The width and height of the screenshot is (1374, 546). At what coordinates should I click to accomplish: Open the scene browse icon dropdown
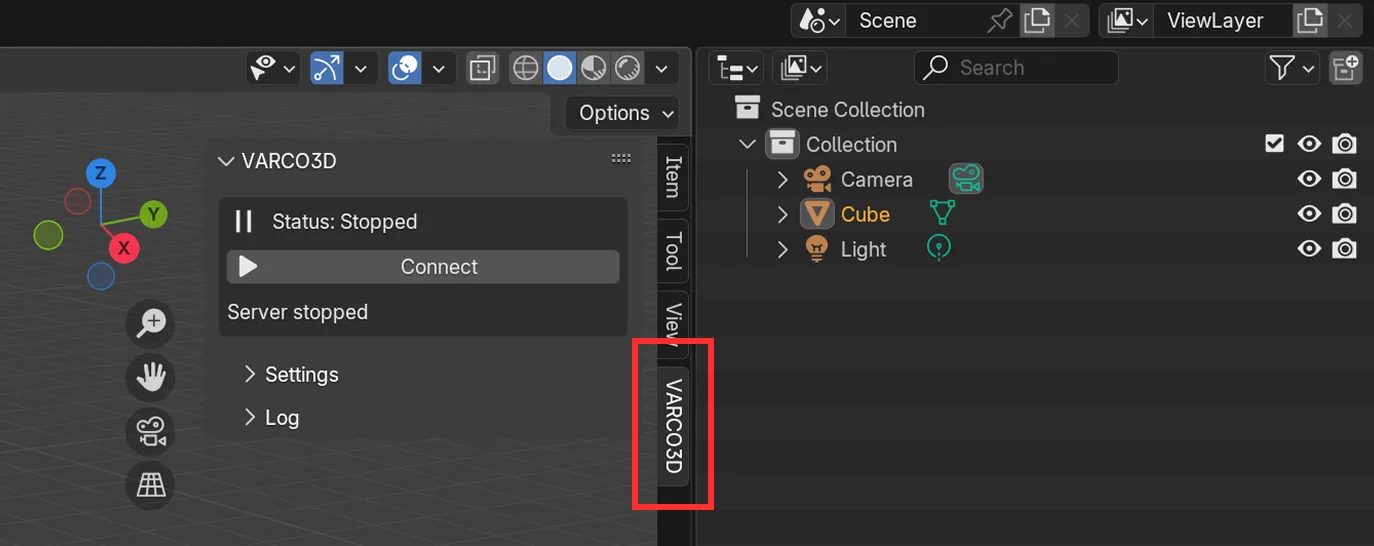(x=818, y=21)
